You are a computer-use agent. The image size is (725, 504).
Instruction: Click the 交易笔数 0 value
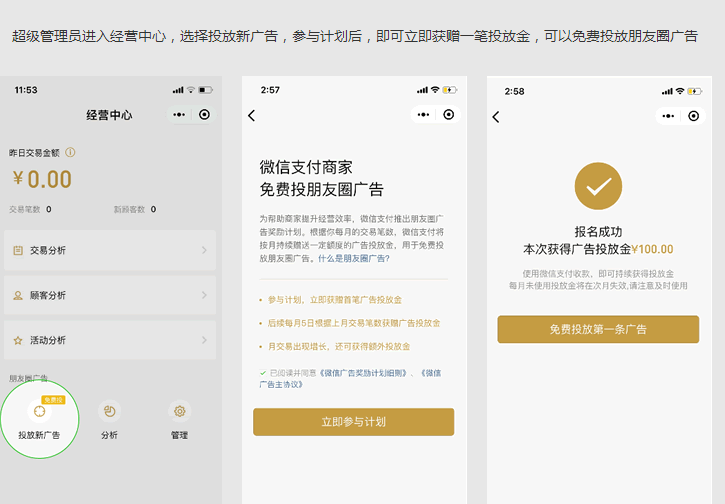point(49,209)
